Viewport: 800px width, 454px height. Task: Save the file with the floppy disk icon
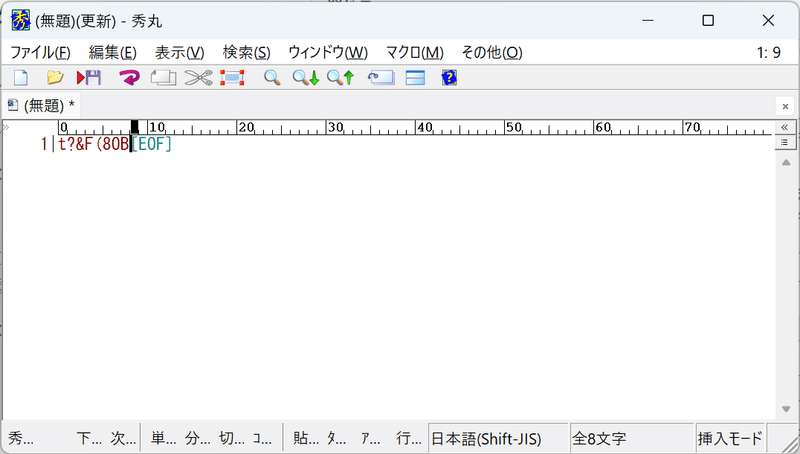point(89,78)
